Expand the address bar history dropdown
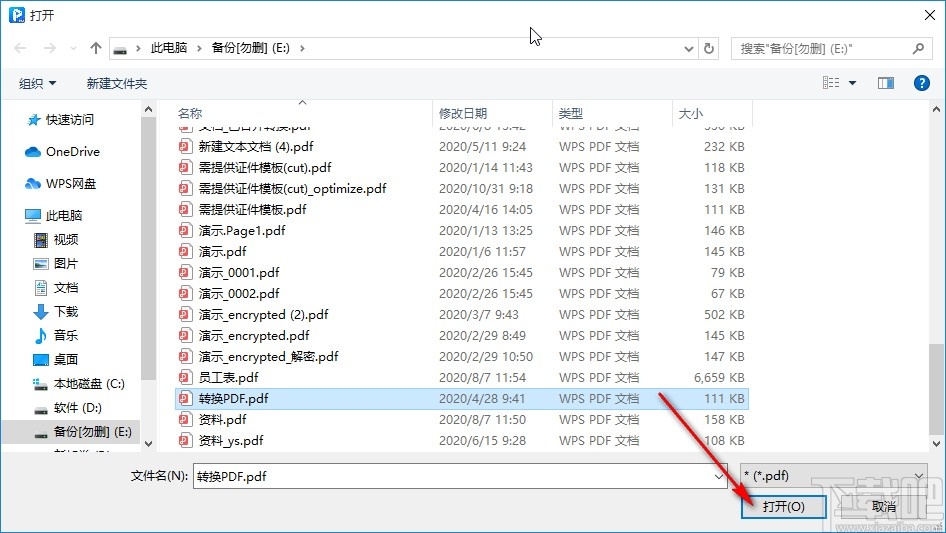 [688, 49]
